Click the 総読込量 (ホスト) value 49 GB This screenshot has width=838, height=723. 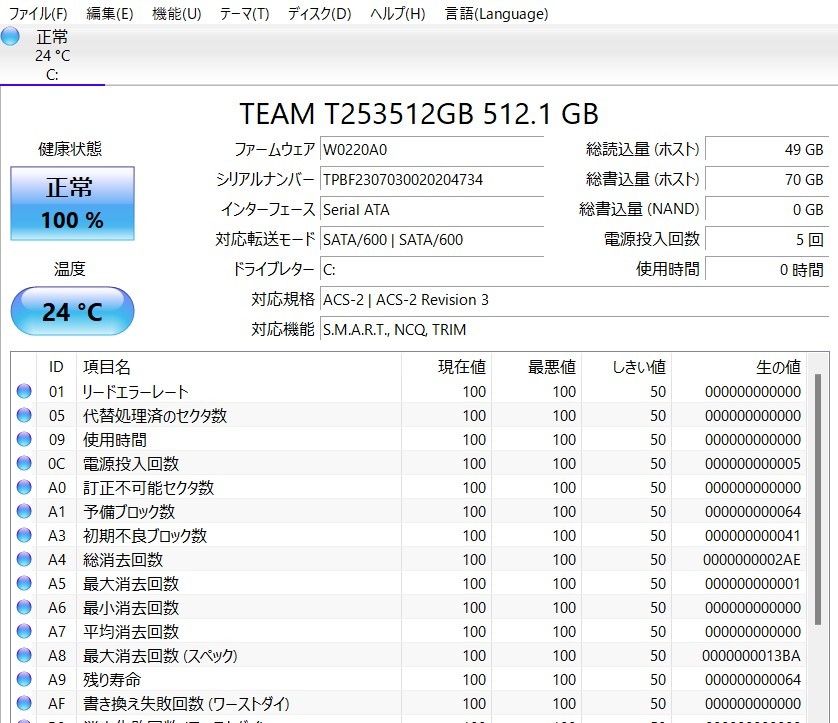(x=767, y=149)
